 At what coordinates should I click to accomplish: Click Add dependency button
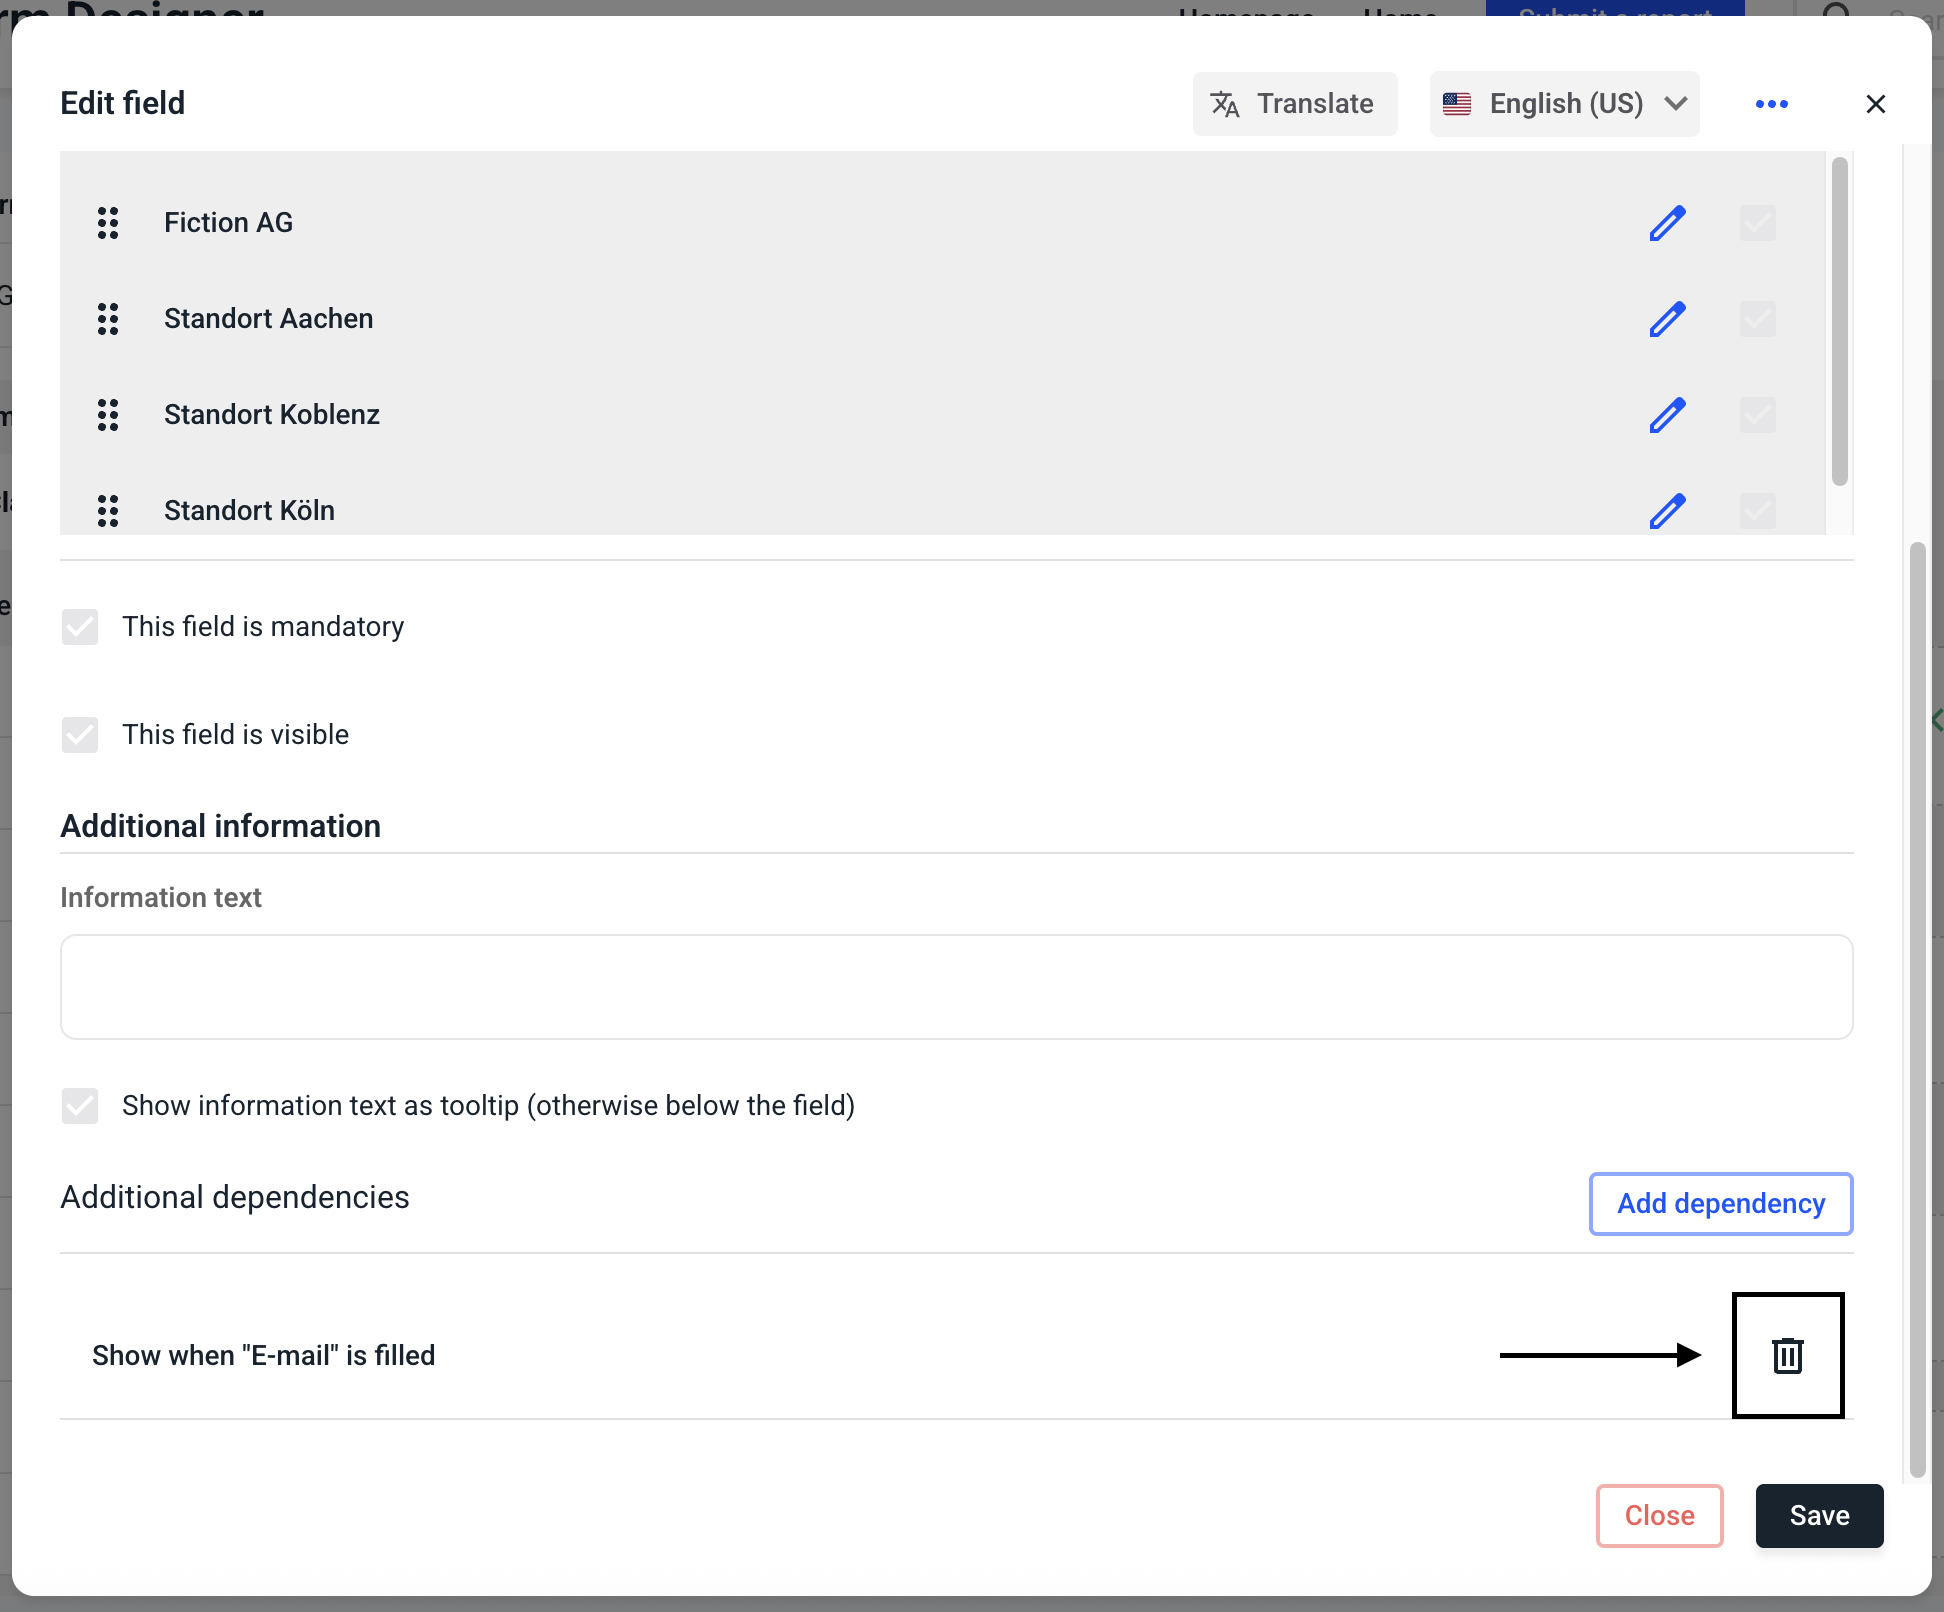(1720, 1204)
